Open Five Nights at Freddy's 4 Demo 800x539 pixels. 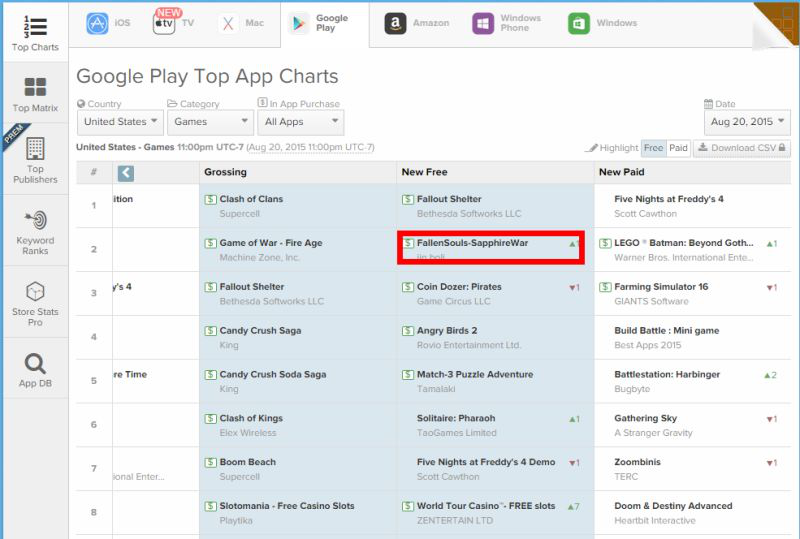tap(486, 462)
